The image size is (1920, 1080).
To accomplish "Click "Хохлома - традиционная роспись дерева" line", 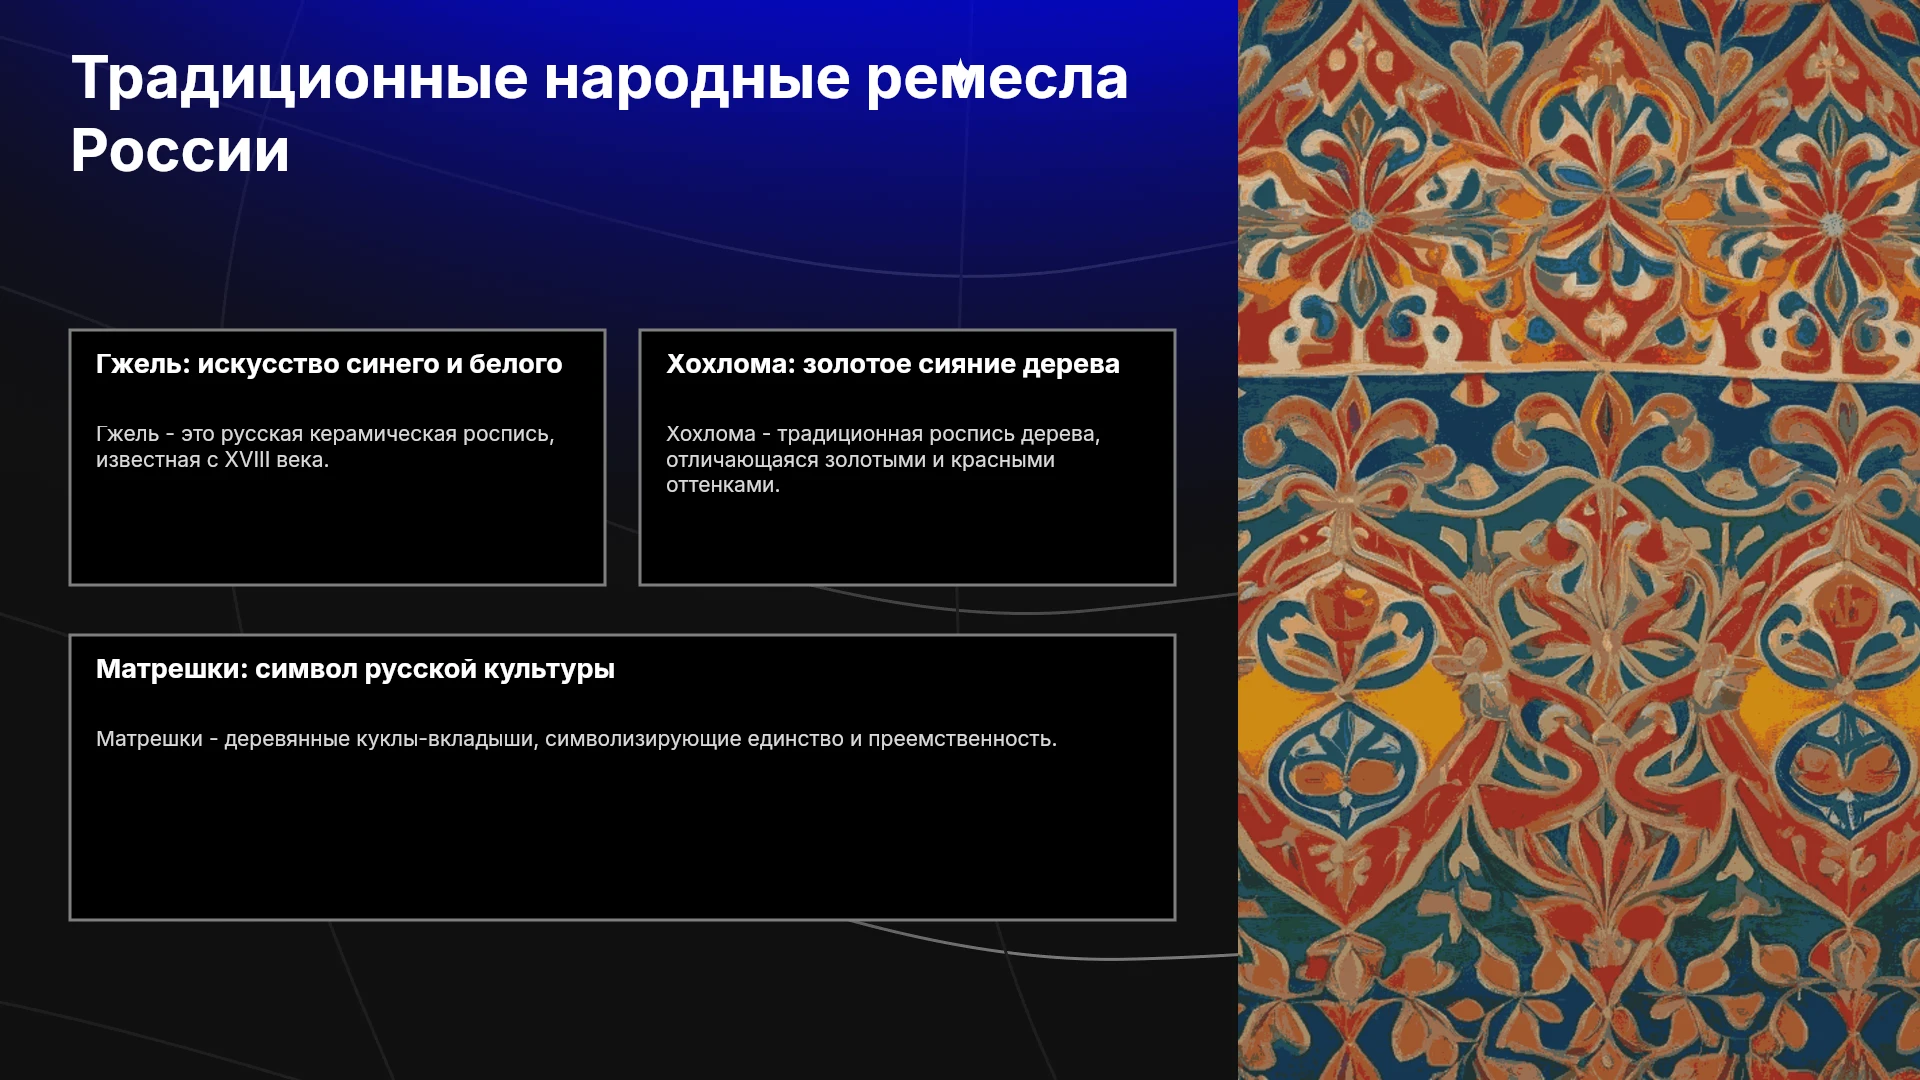I will click(x=883, y=434).
